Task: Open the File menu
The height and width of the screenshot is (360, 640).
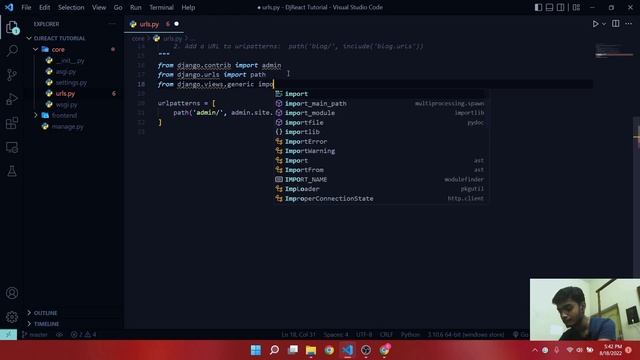Action: click(26, 7)
